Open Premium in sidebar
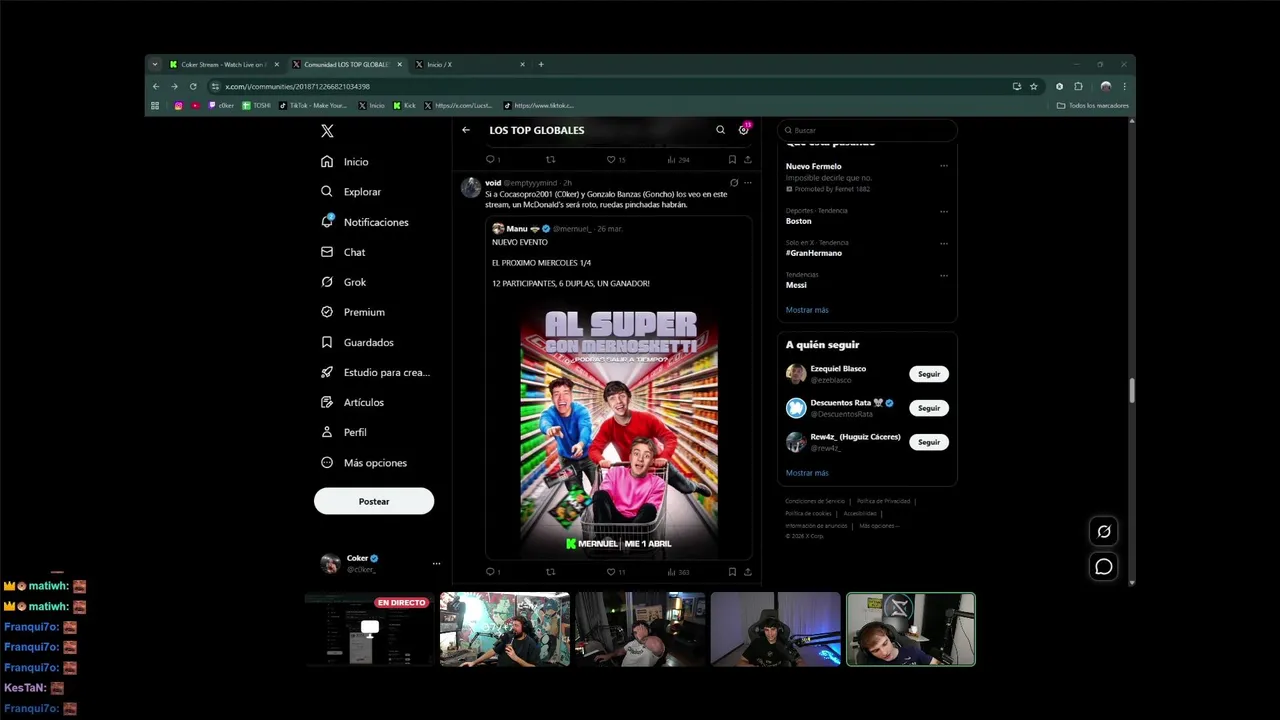 click(x=353, y=312)
